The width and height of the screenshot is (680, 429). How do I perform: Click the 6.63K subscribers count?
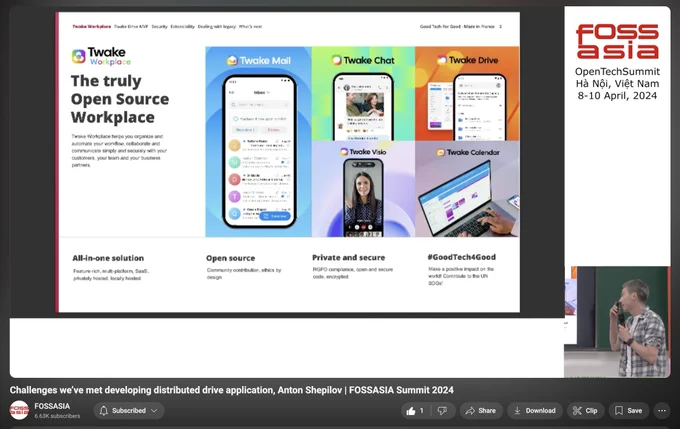(x=57, y=416)
